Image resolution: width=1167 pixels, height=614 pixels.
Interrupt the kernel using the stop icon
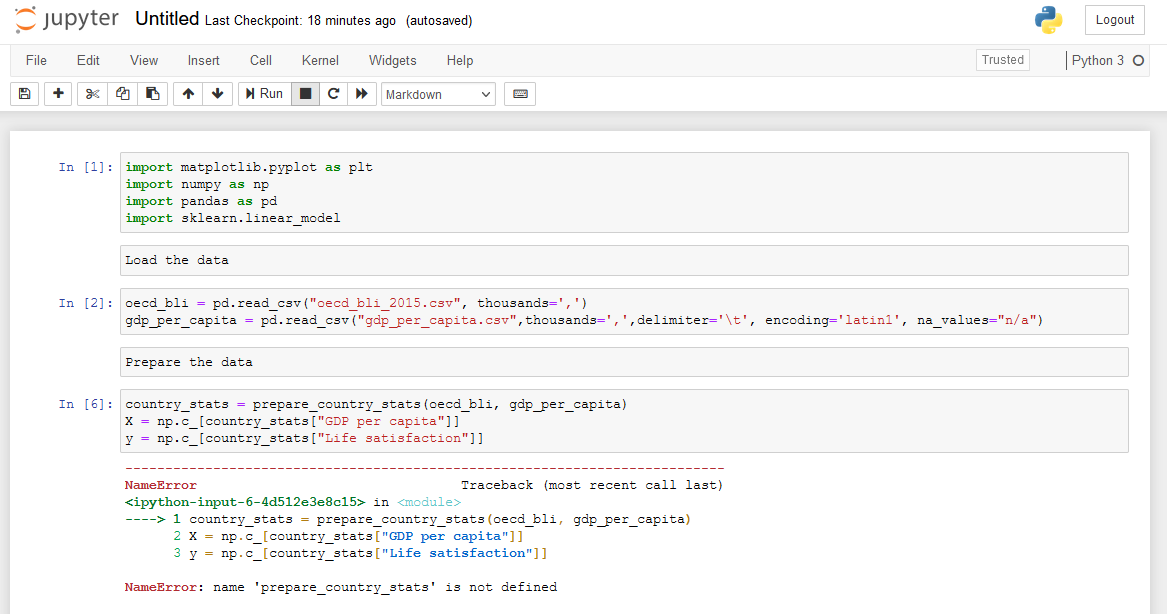point(305,93)
